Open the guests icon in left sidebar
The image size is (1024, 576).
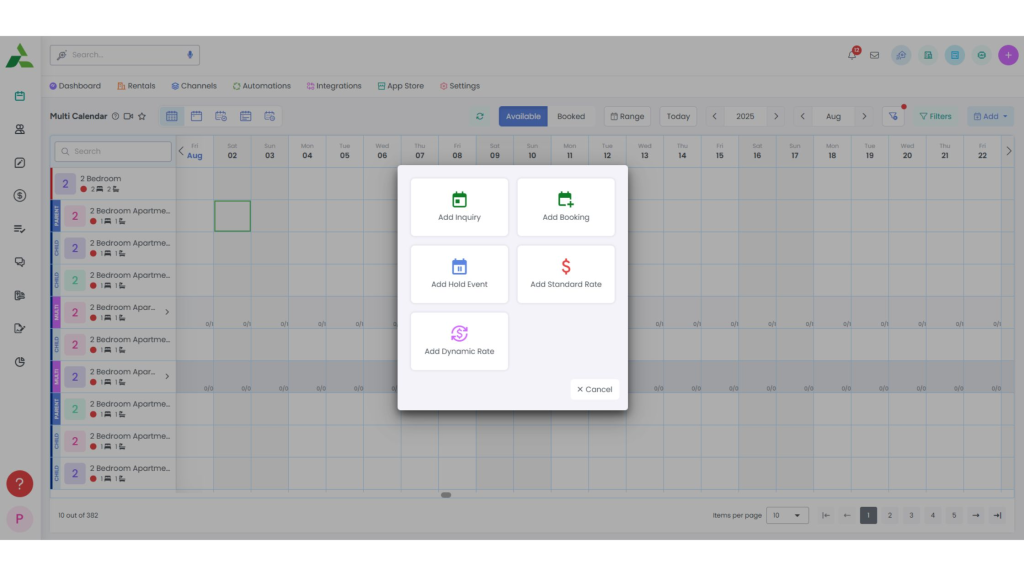[20, 129]
